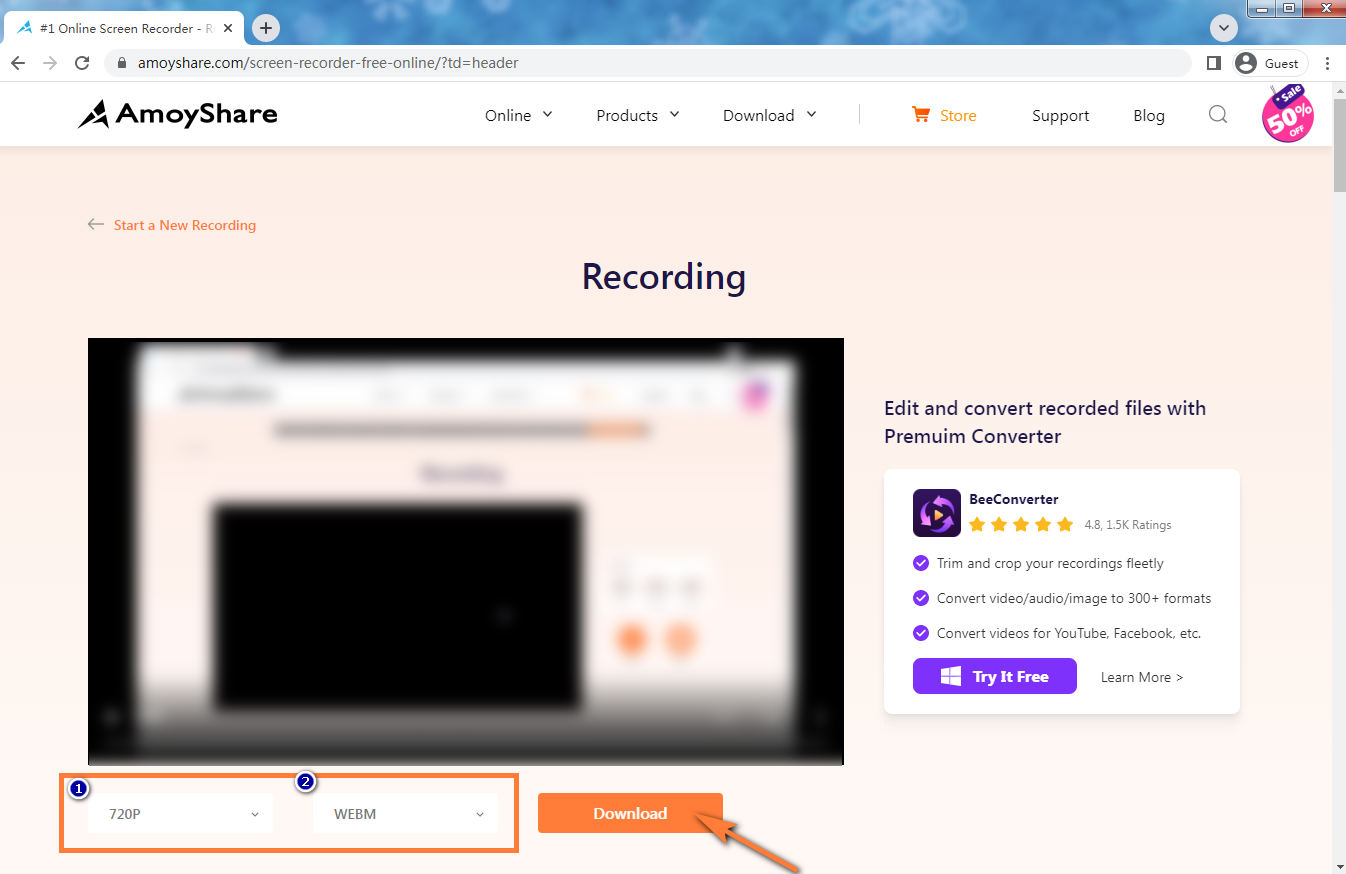Click the "4.8, 1.5K Ratings" text
This screenshot has width=1346, height=874.
[1128, 525]
